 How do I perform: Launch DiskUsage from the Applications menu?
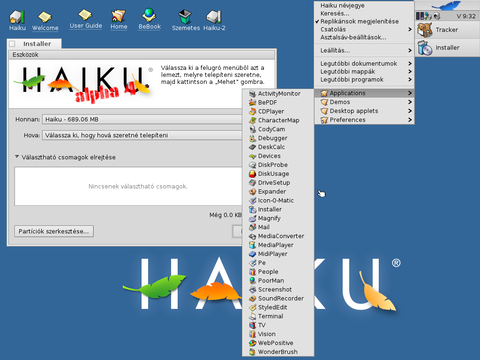click(x=278, y=174)
